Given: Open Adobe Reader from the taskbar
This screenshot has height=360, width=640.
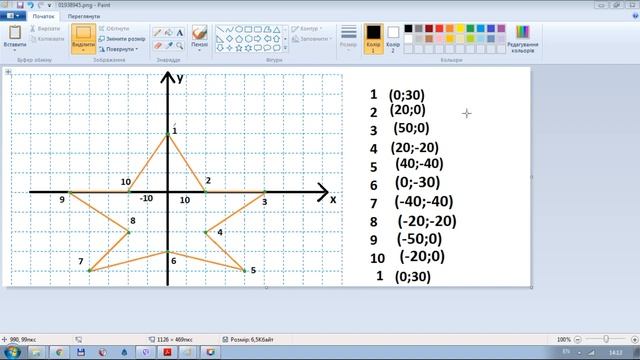Looking at the screenshot, I should coord(167,352).
